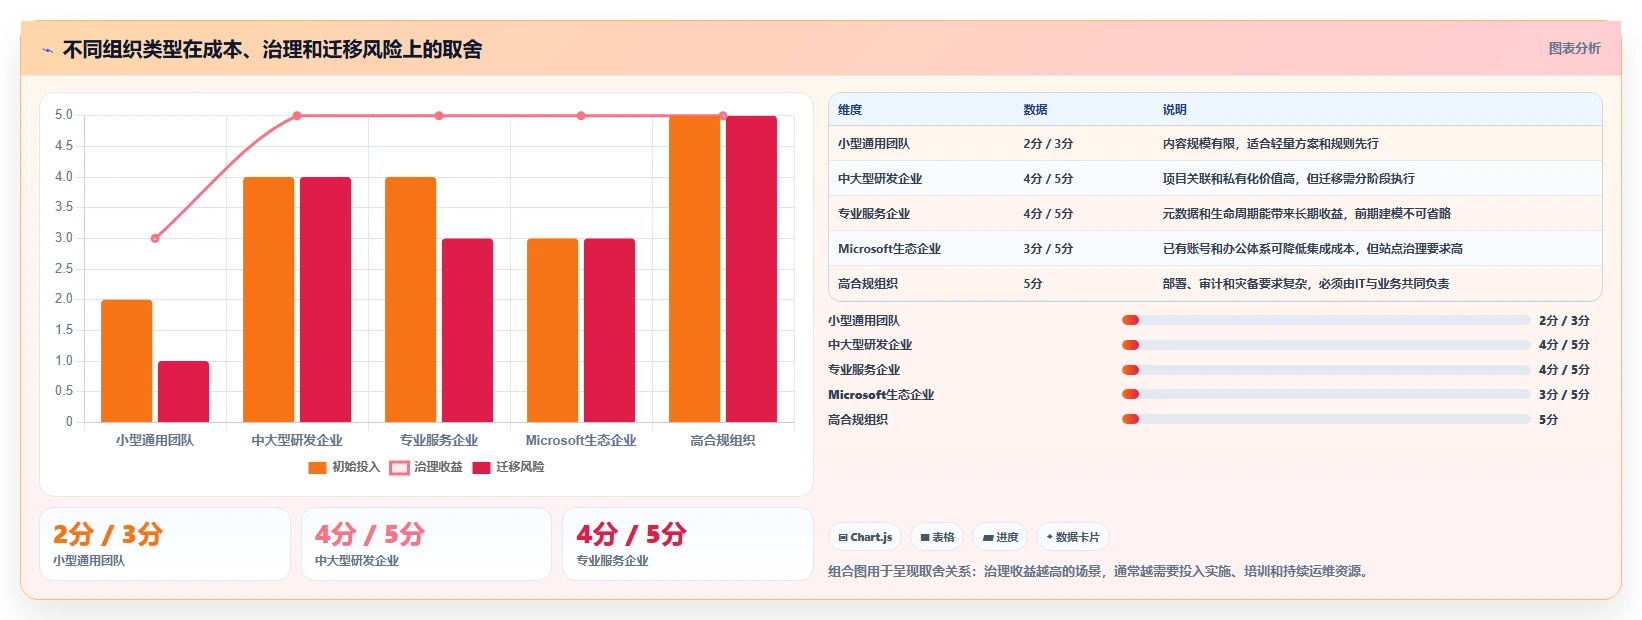Click the 小型通用团队 progress bar

point(1326,320)
